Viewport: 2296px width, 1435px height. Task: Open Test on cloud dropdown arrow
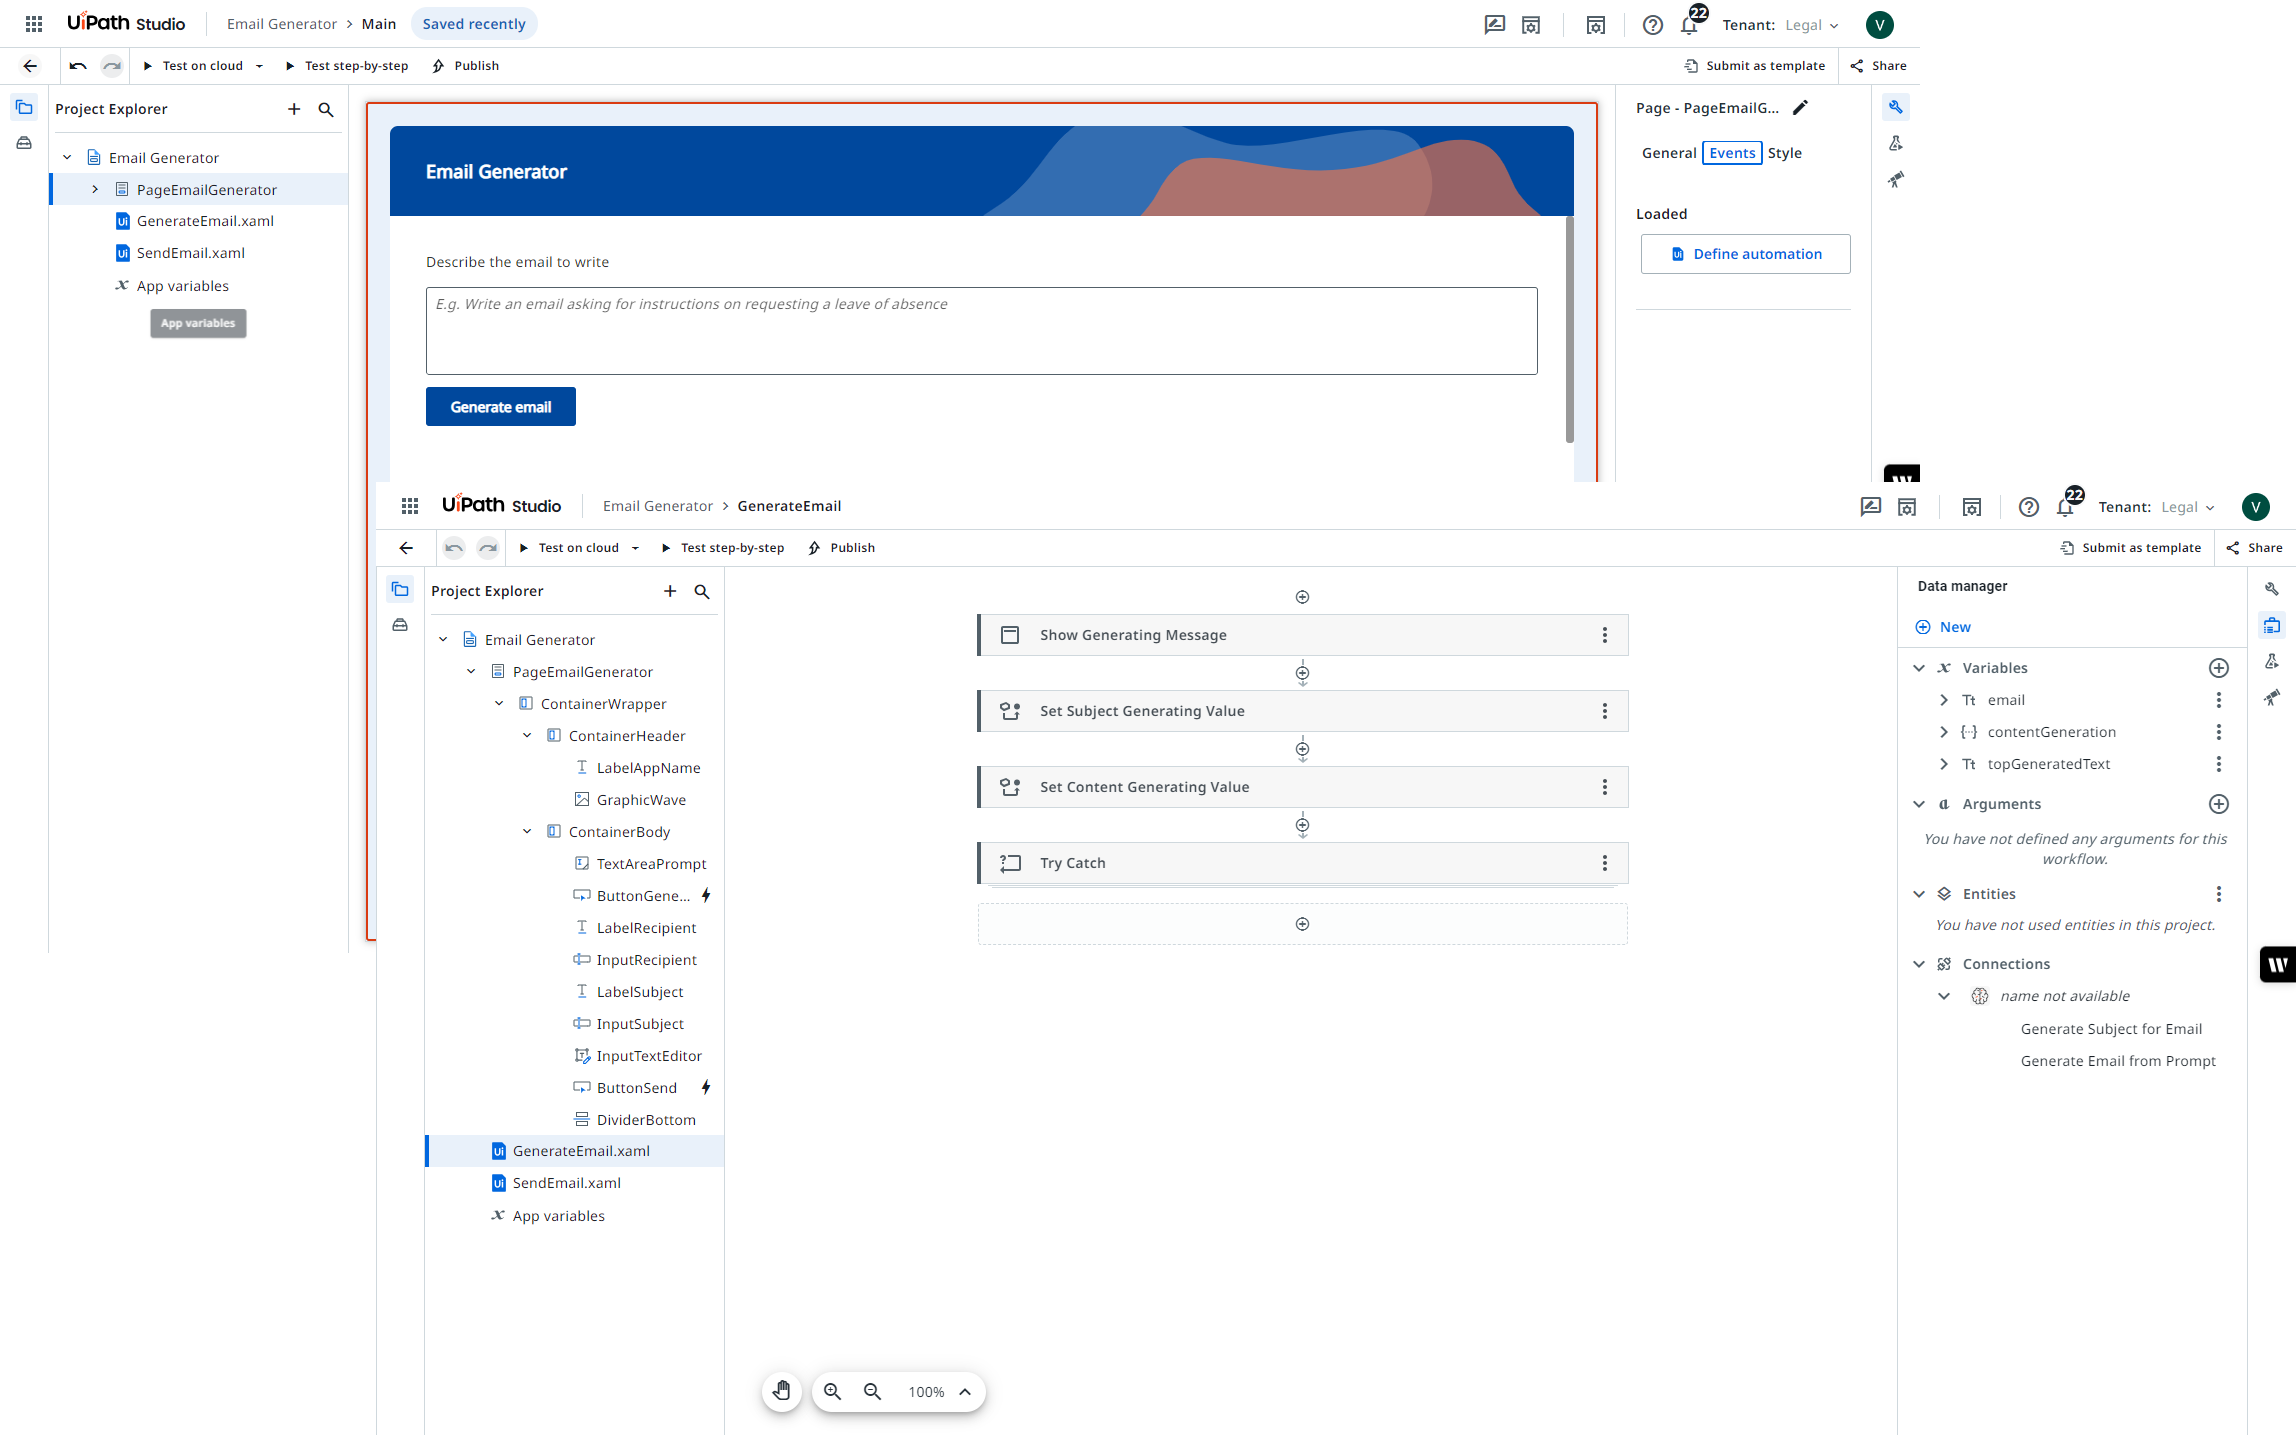click(259, 66)
